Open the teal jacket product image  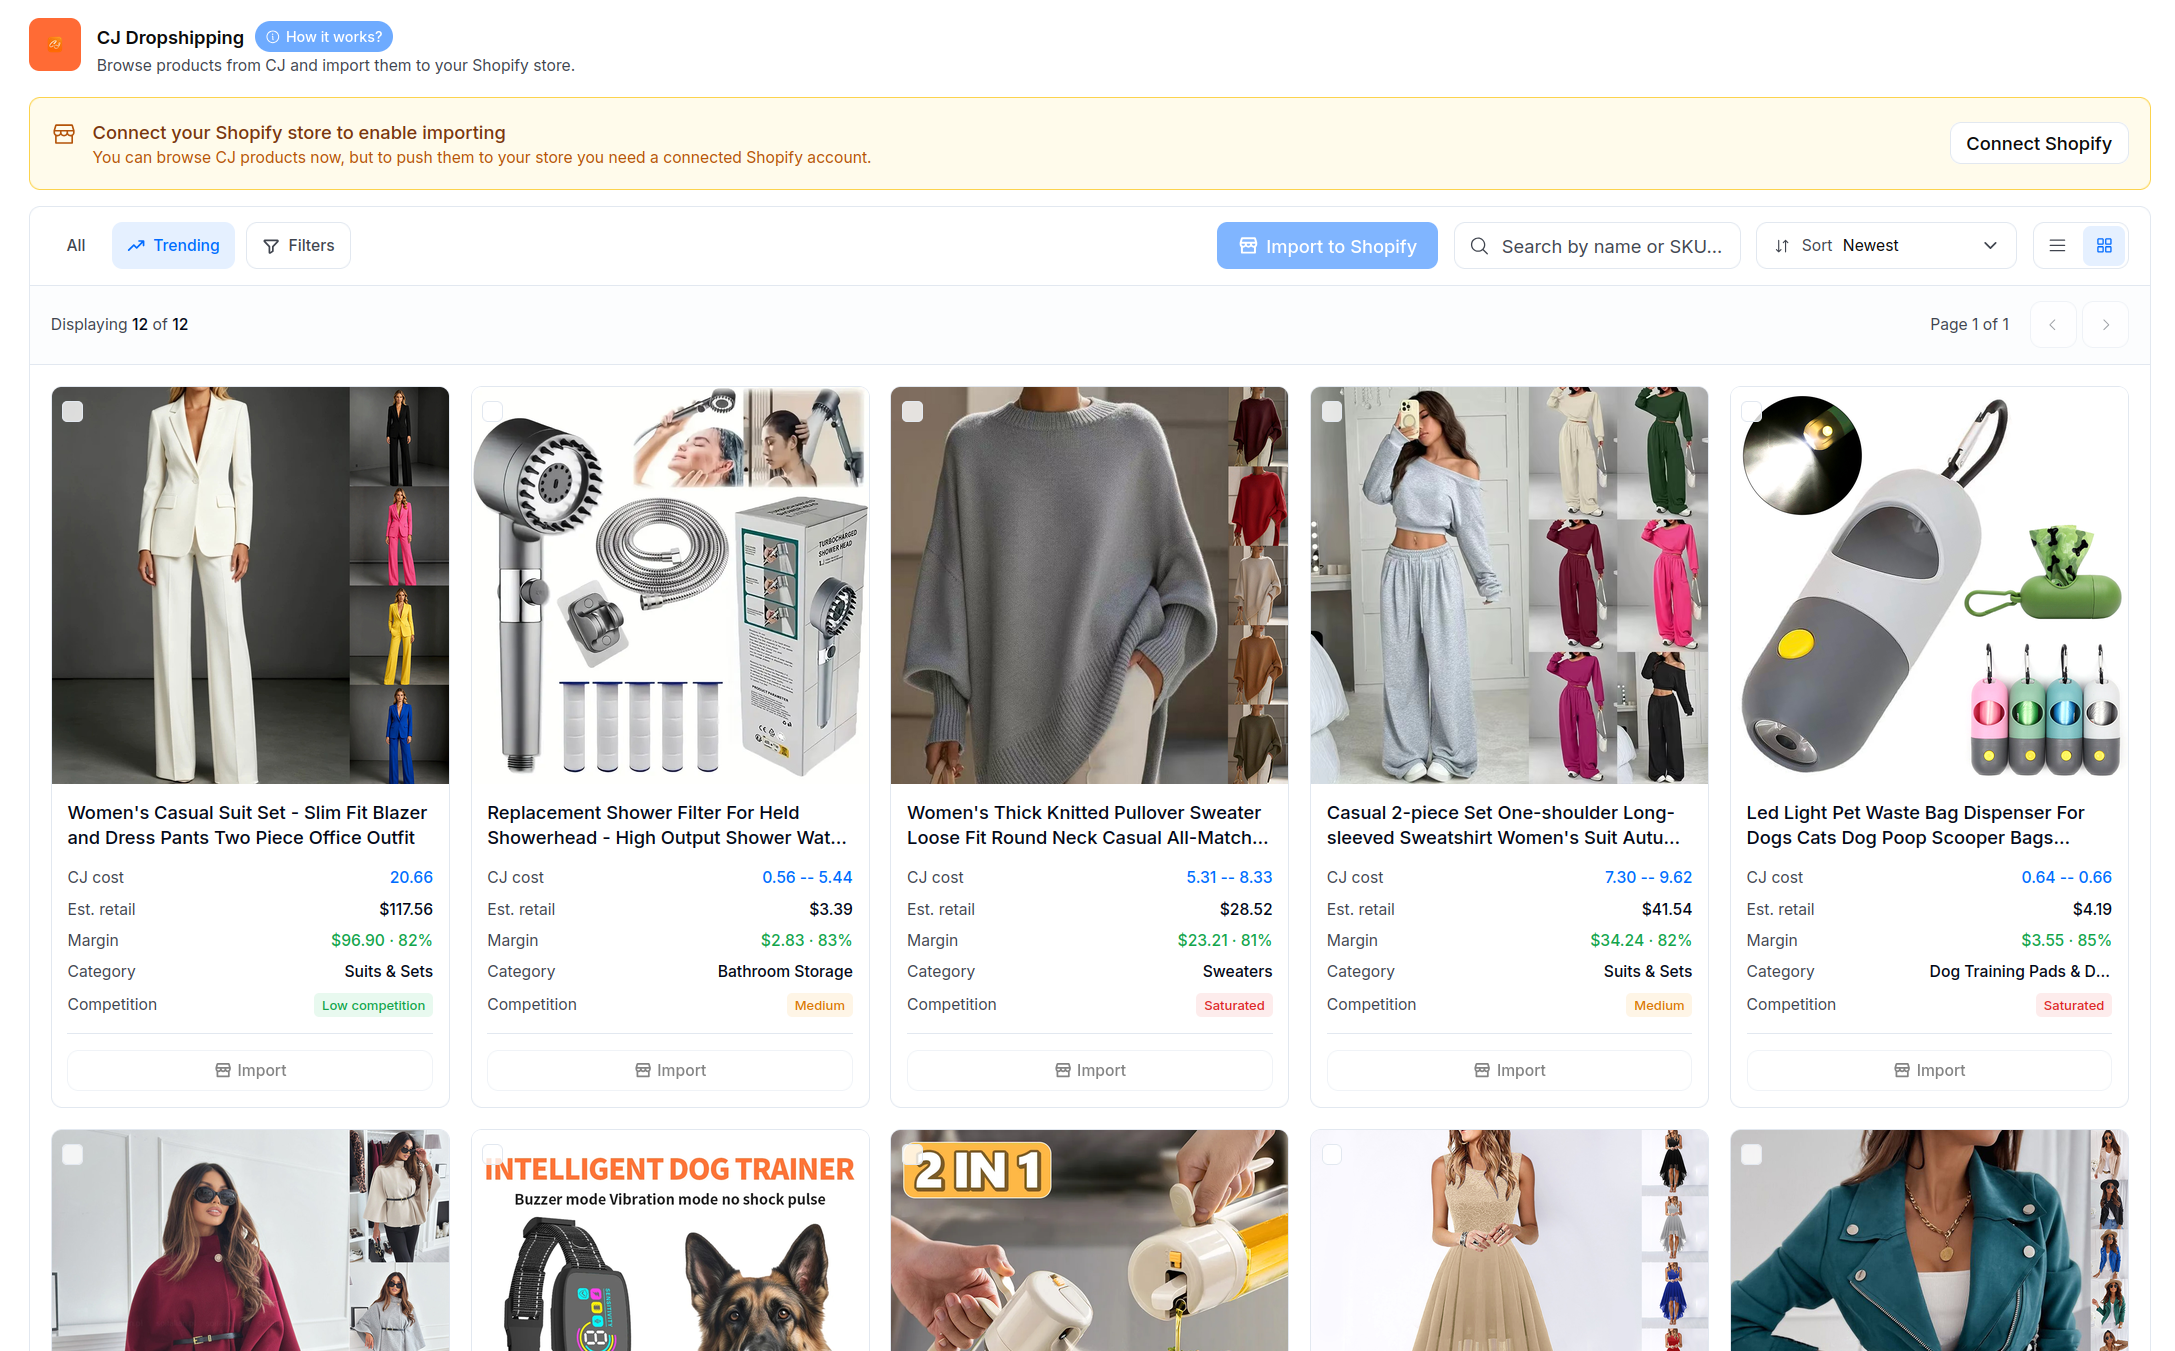1929,1241
